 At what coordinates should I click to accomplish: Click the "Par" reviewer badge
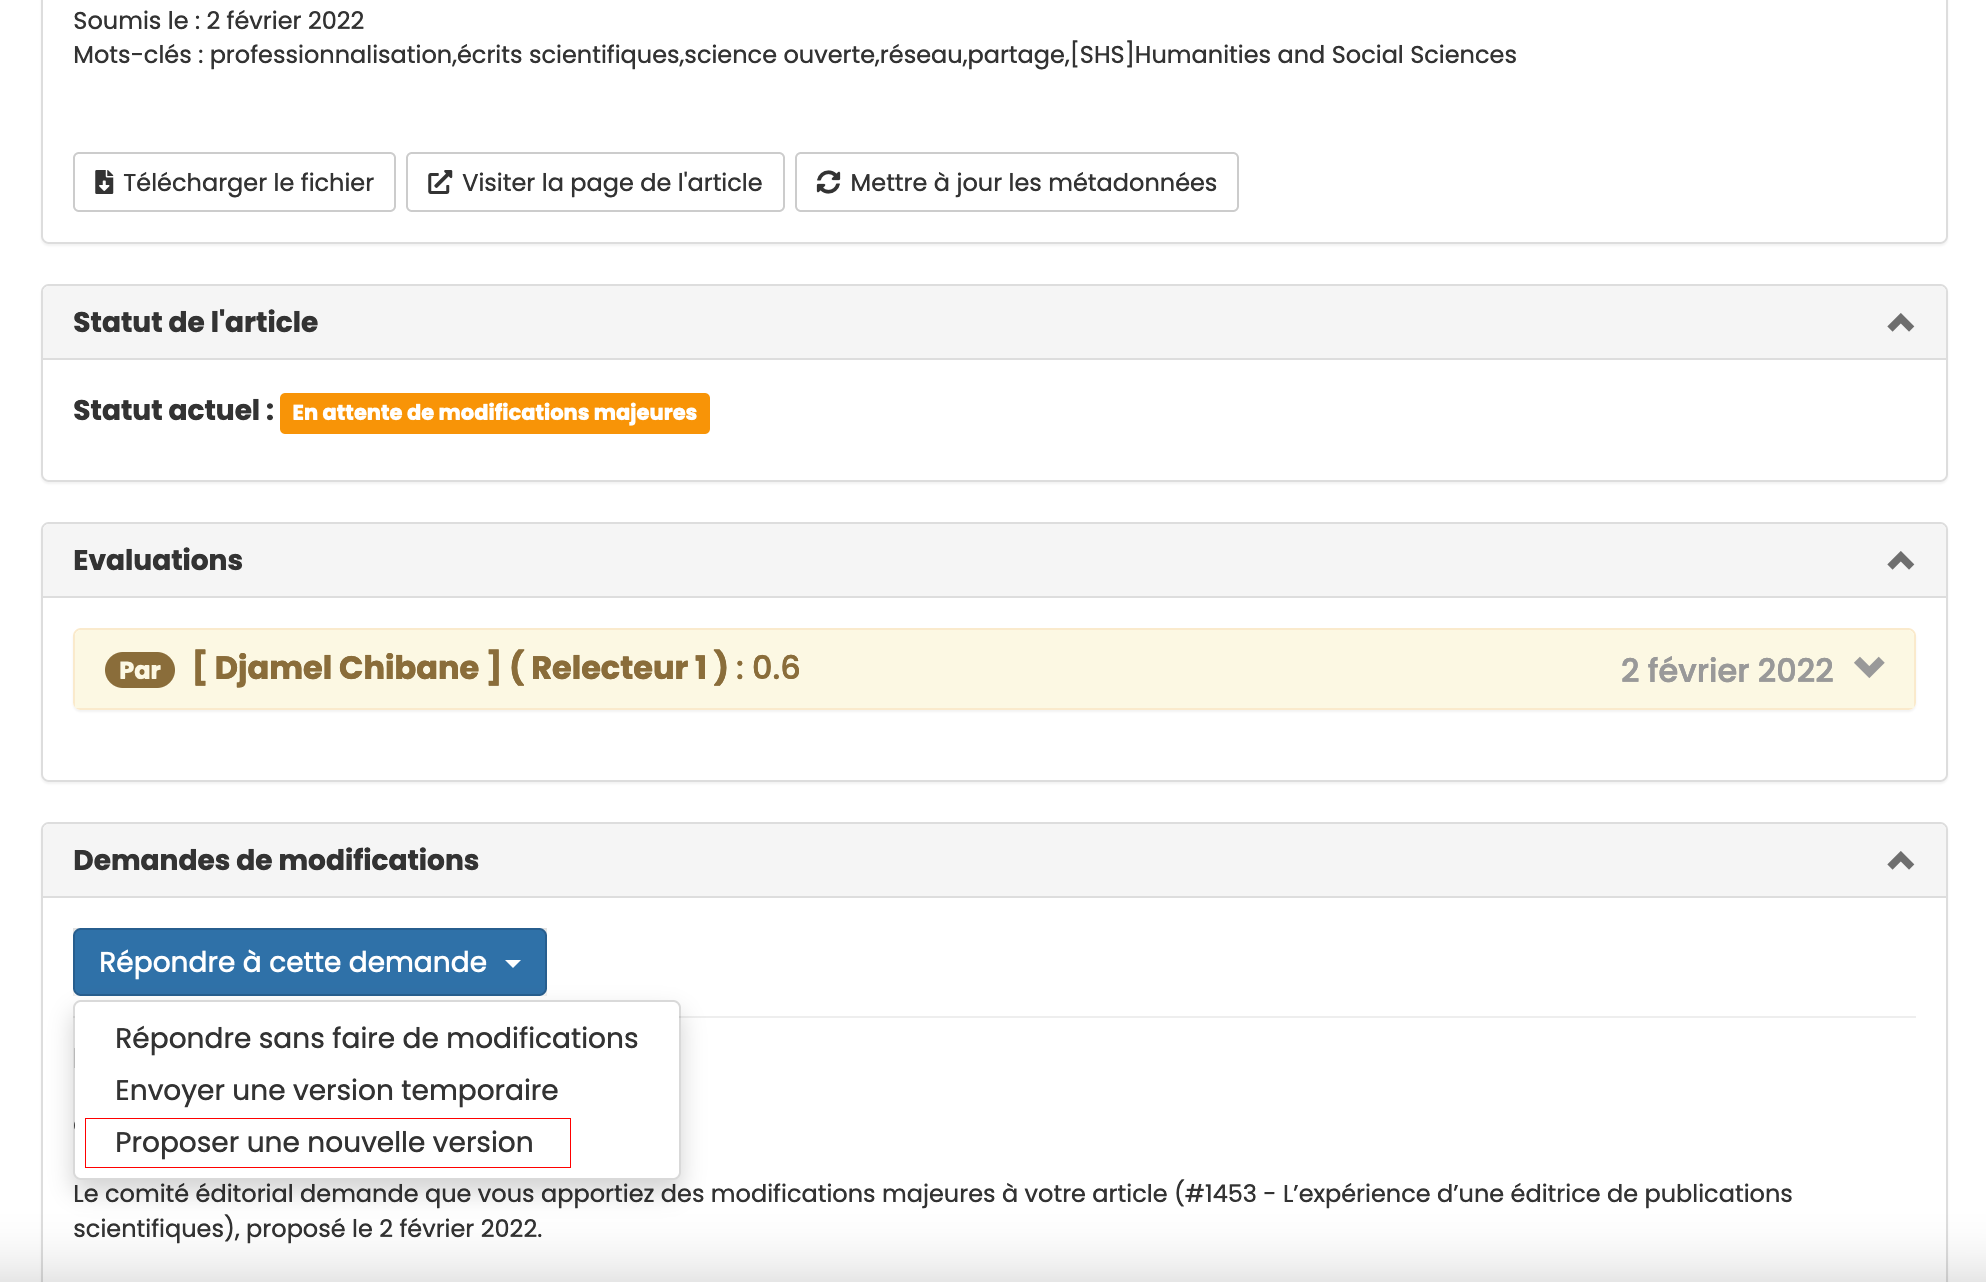click(139, 668)
